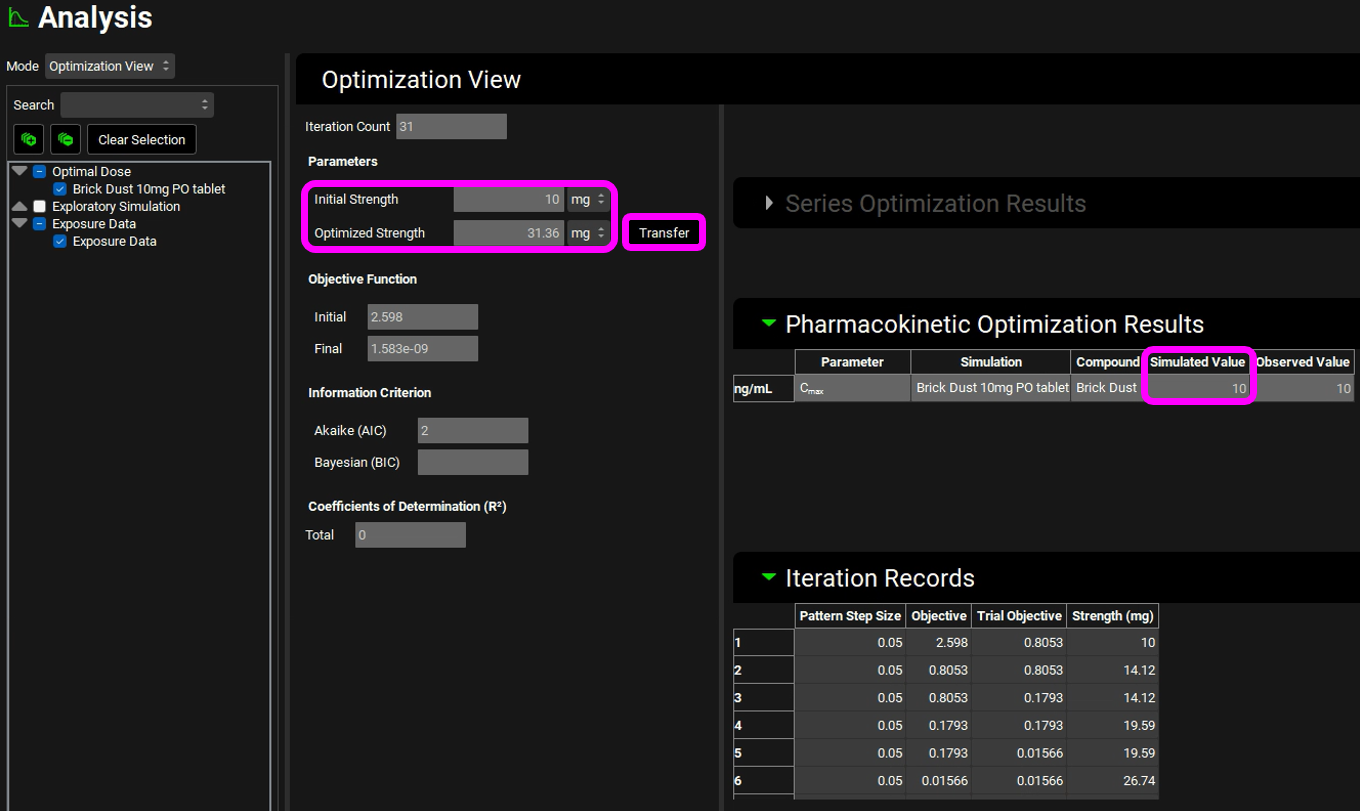Viewport: 1360px width, 811px height.
Task: Enable the Exploratory Simulation checkbox
Action: pyautogui.click(x=40, y=207)
